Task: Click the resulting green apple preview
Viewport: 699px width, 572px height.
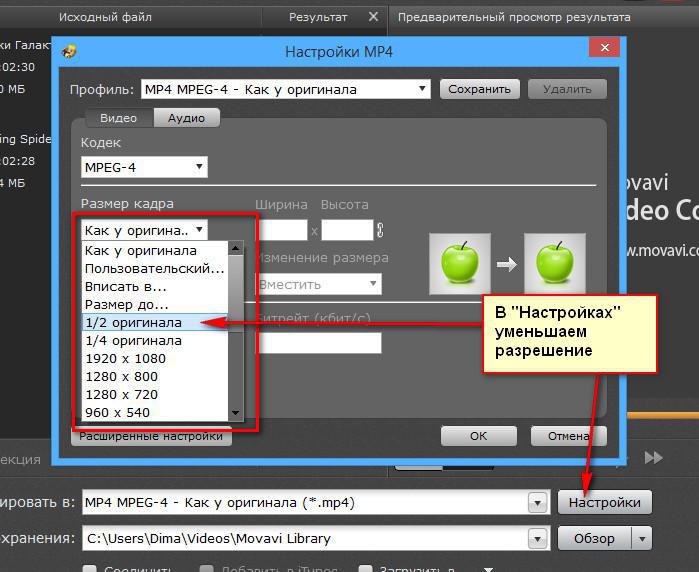Action: pyautogui.click(x=555, y=263)
